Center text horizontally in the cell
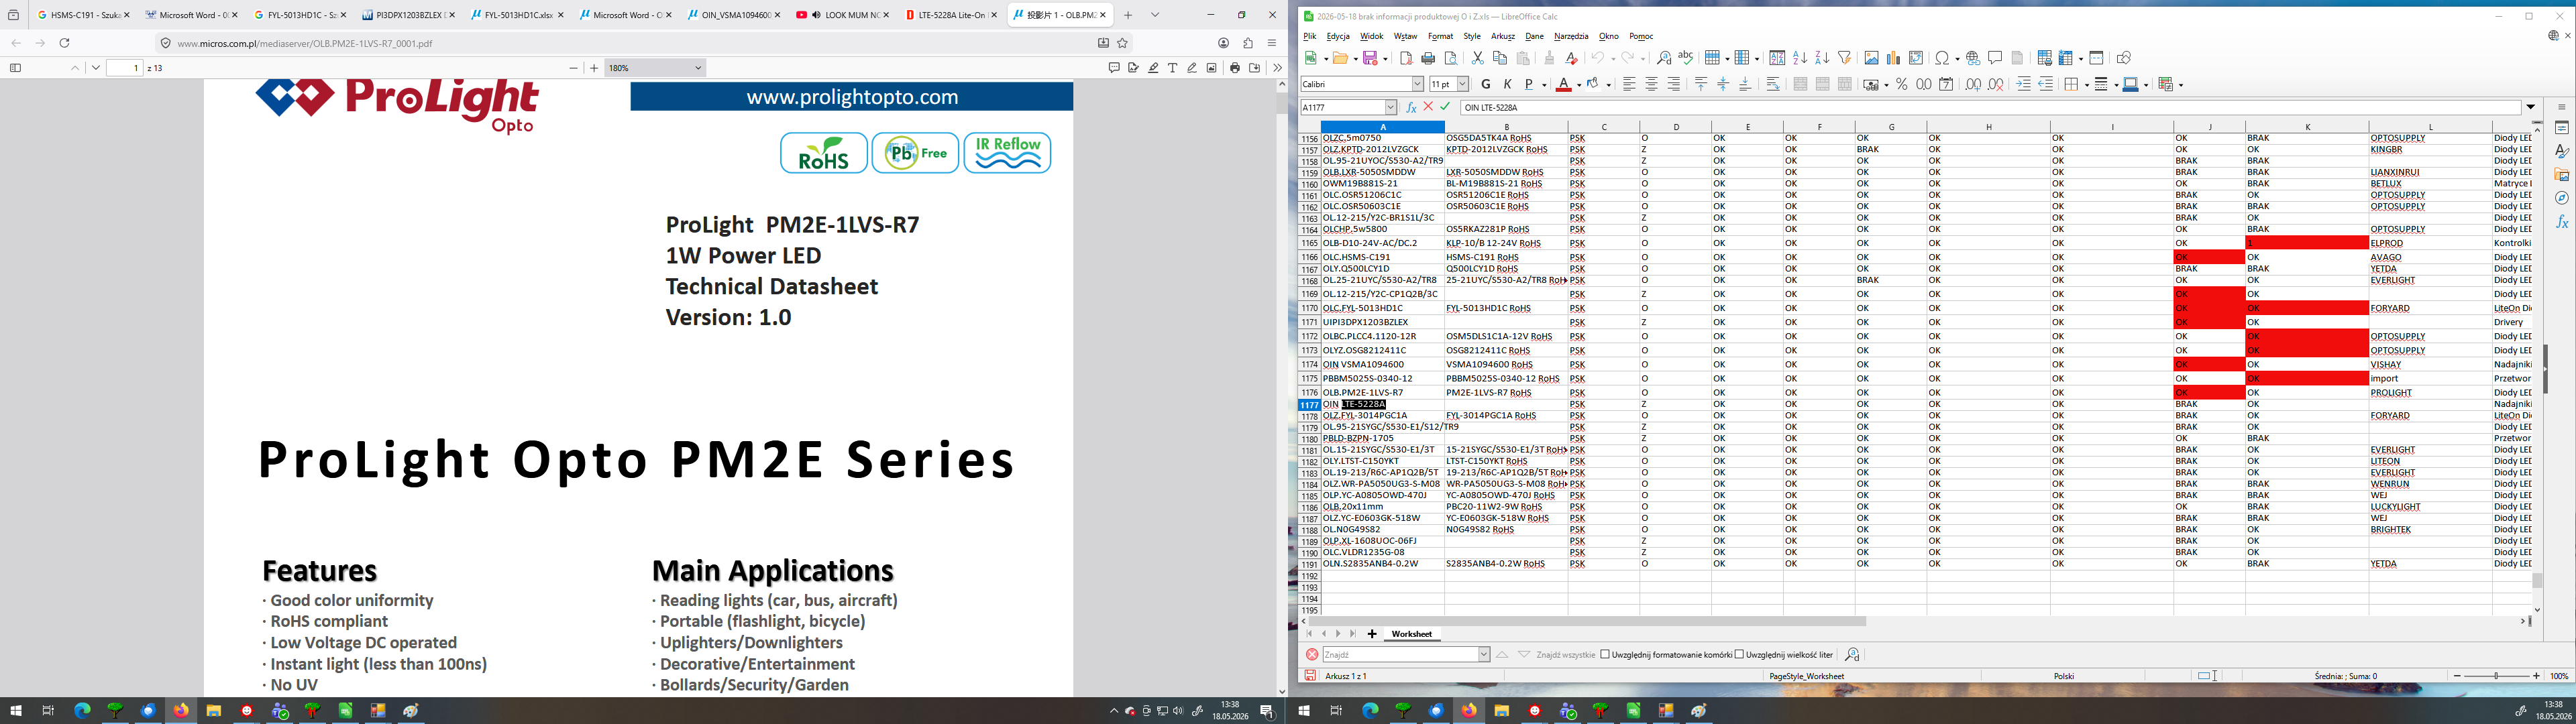Viewport: 2576px width, 724px height. coord(1651,85)
